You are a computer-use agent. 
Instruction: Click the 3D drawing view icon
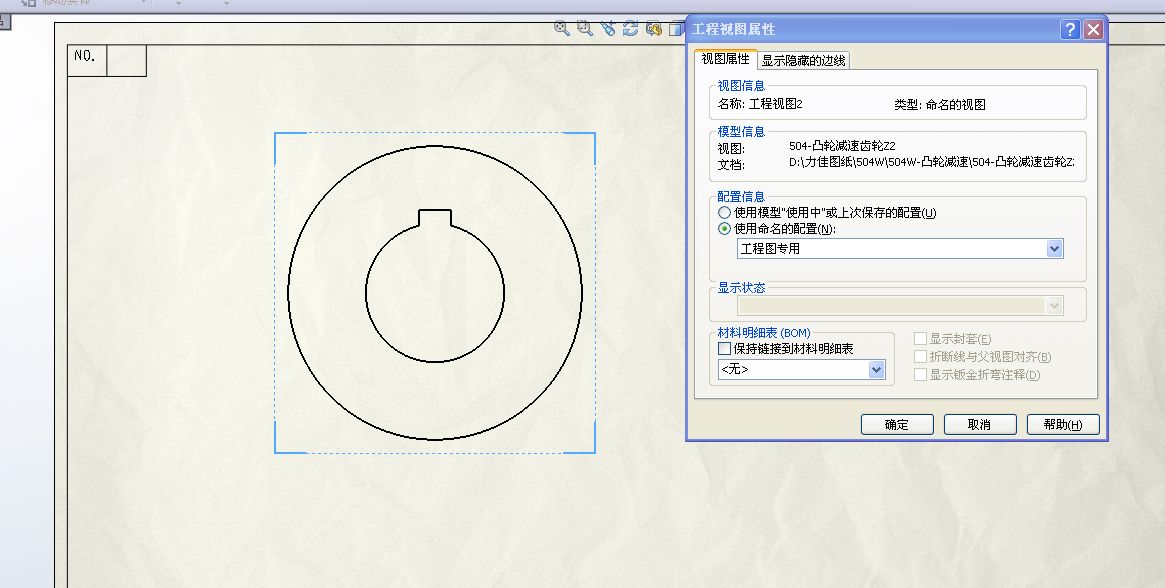pos(654,28)
